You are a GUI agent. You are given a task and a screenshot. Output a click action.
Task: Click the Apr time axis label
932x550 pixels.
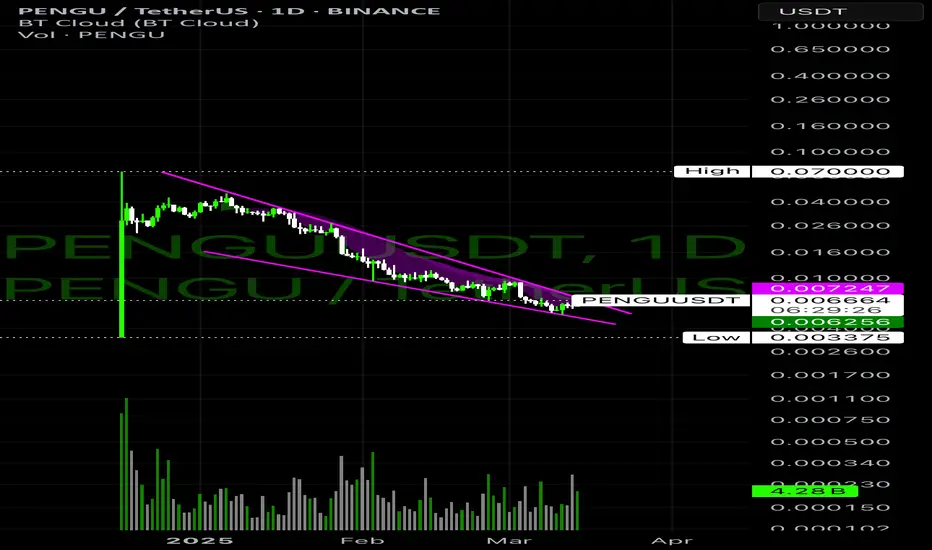tap(672, 540)
